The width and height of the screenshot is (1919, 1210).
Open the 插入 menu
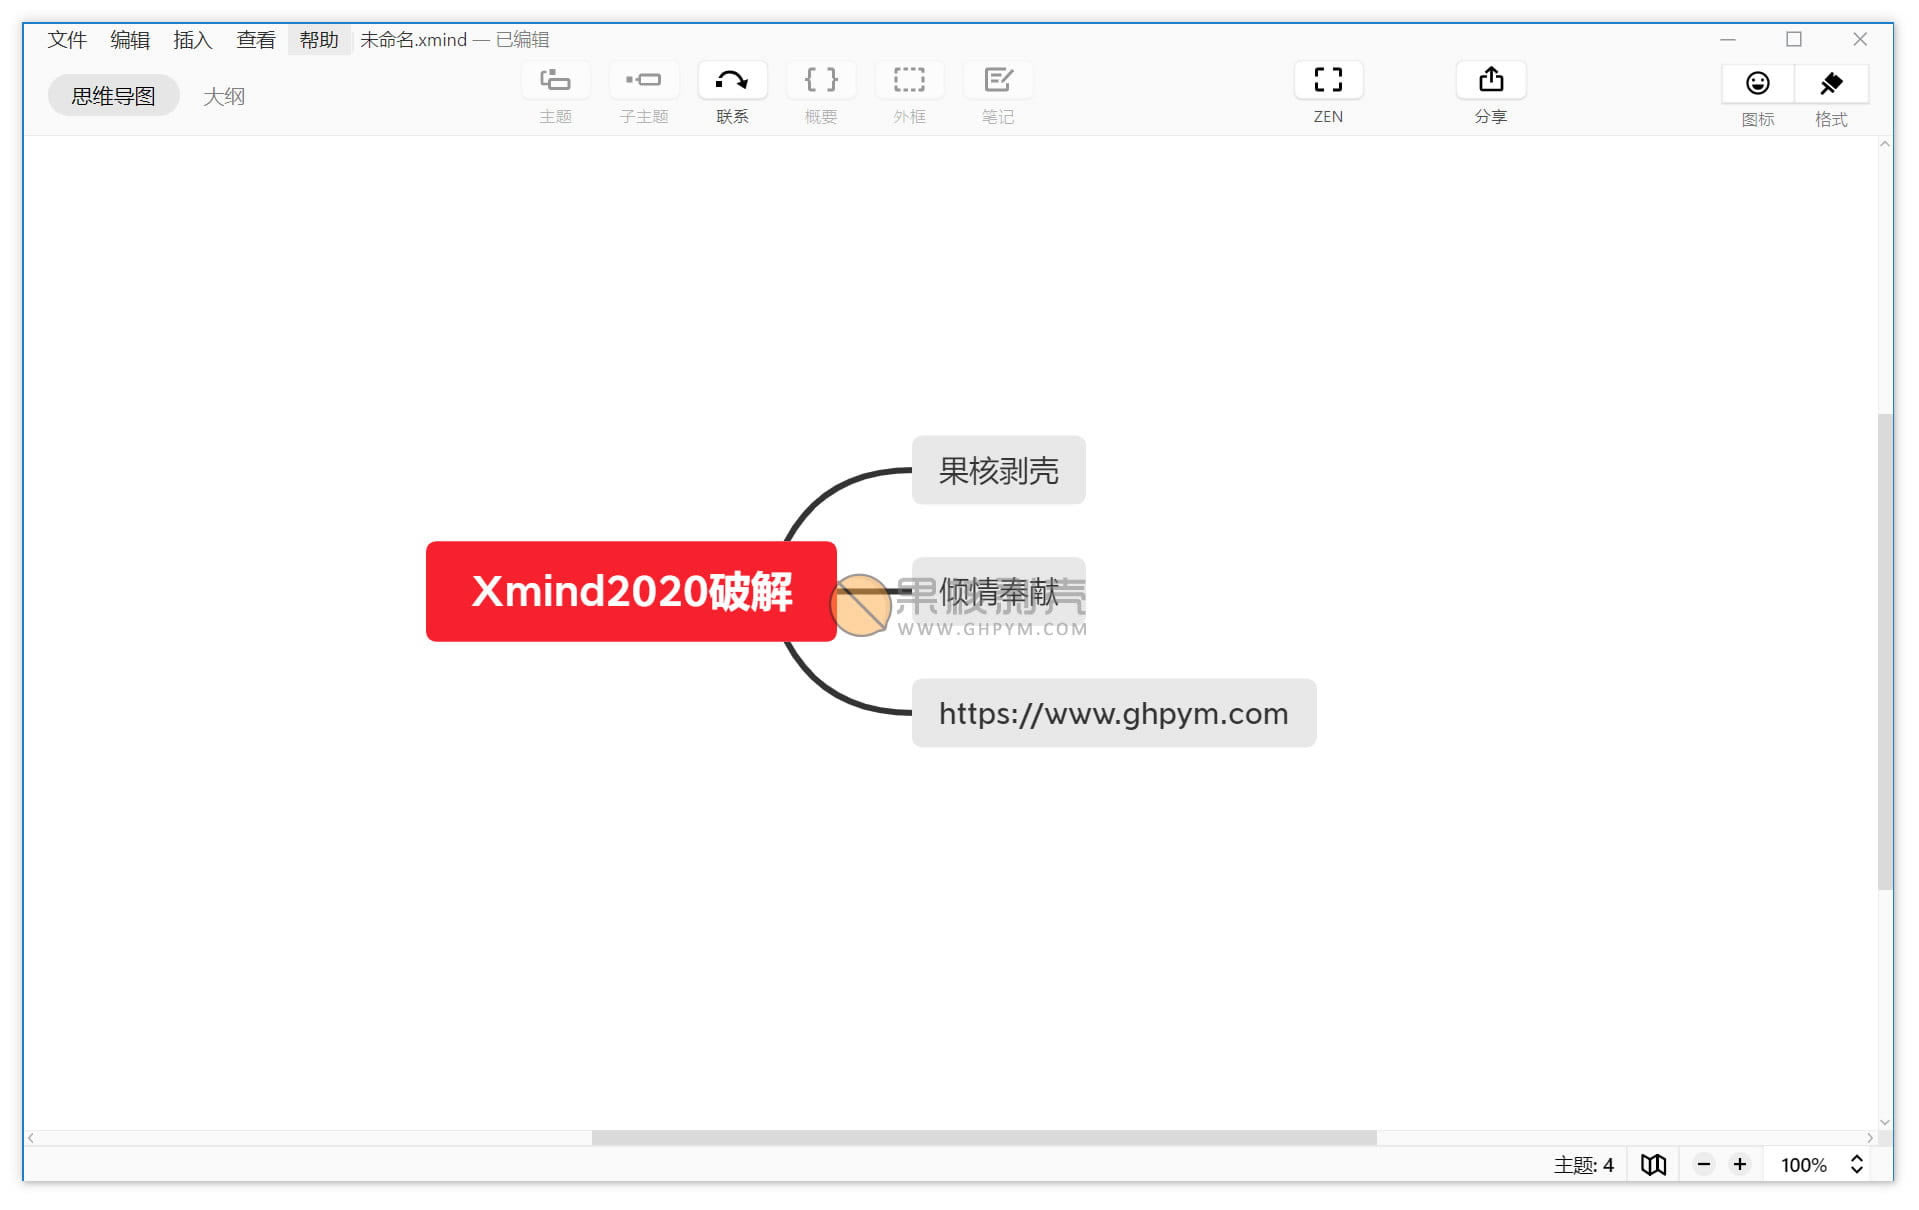[193, 40]
